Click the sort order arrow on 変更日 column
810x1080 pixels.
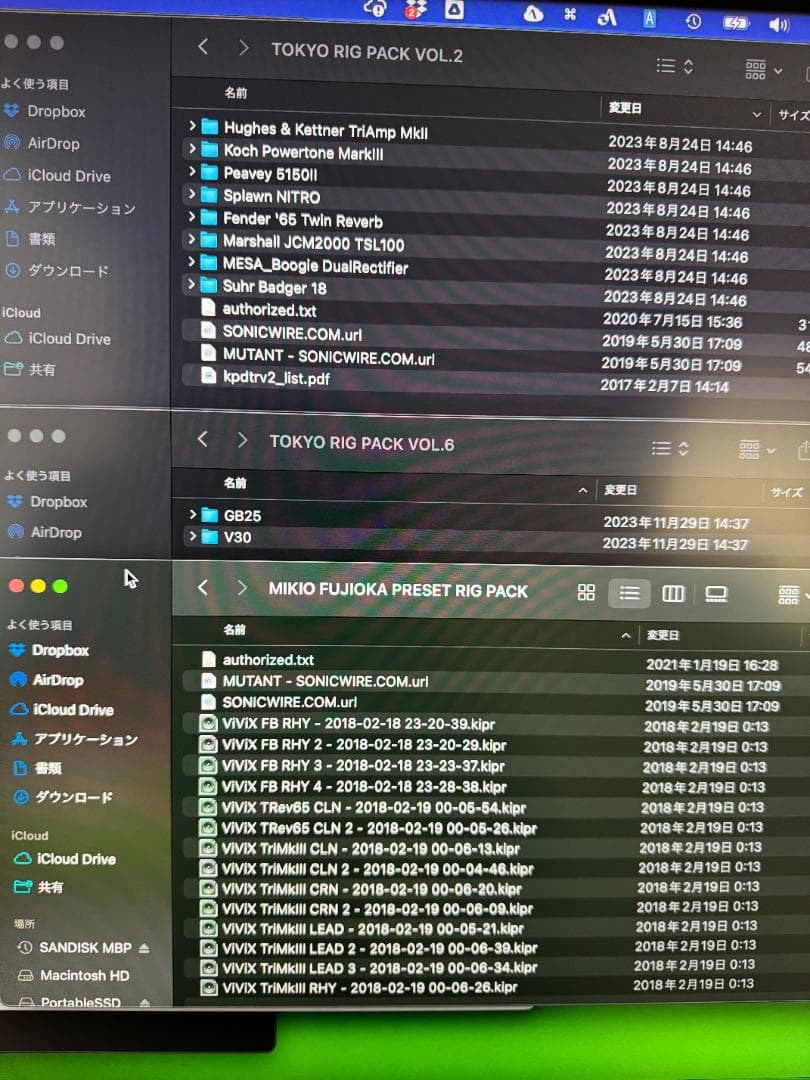pyautogui.click(x=758, y=115)
